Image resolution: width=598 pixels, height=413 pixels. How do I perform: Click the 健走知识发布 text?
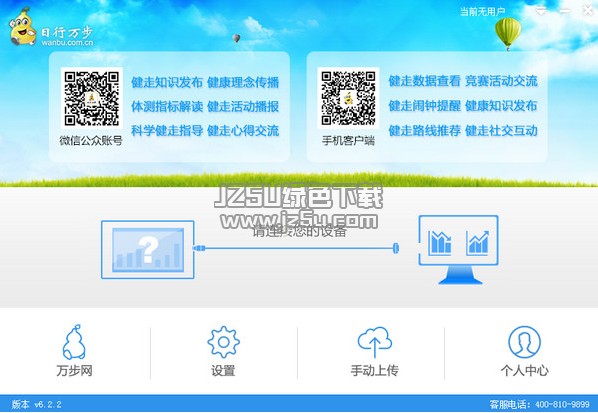pyautogui.click(x=167, y=82)
